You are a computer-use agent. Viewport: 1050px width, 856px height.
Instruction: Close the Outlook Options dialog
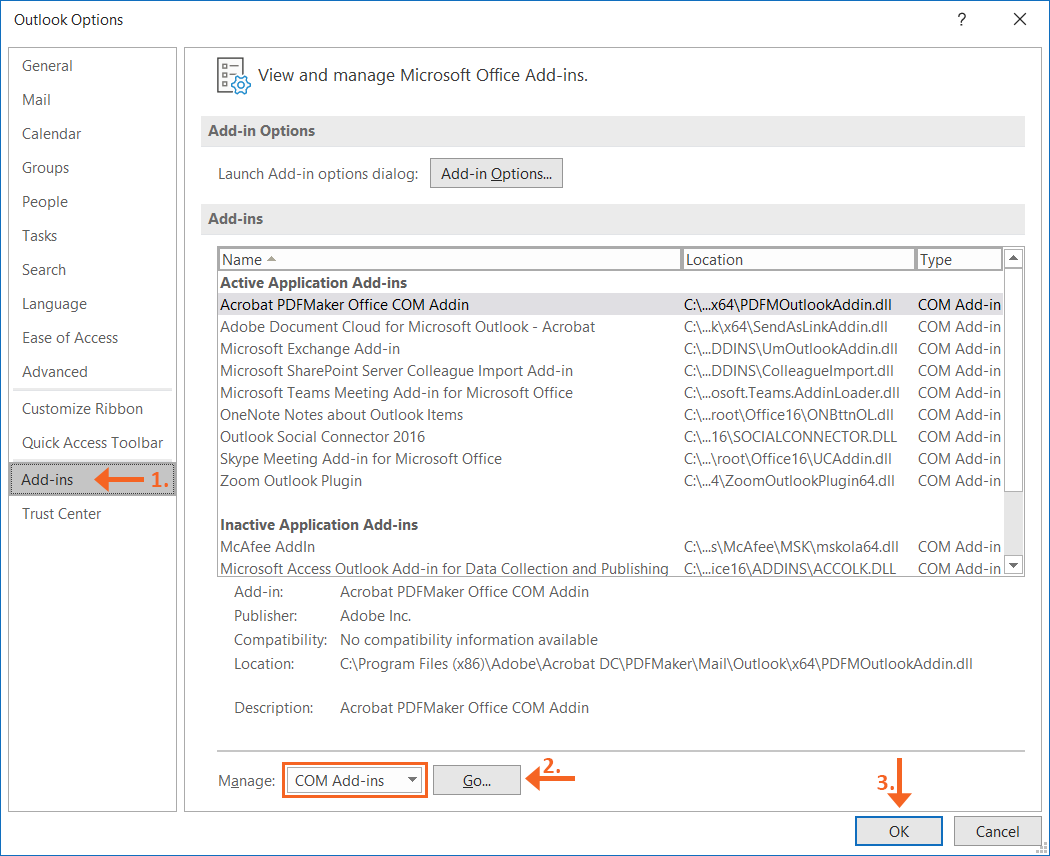click(x=1020, y=19)
